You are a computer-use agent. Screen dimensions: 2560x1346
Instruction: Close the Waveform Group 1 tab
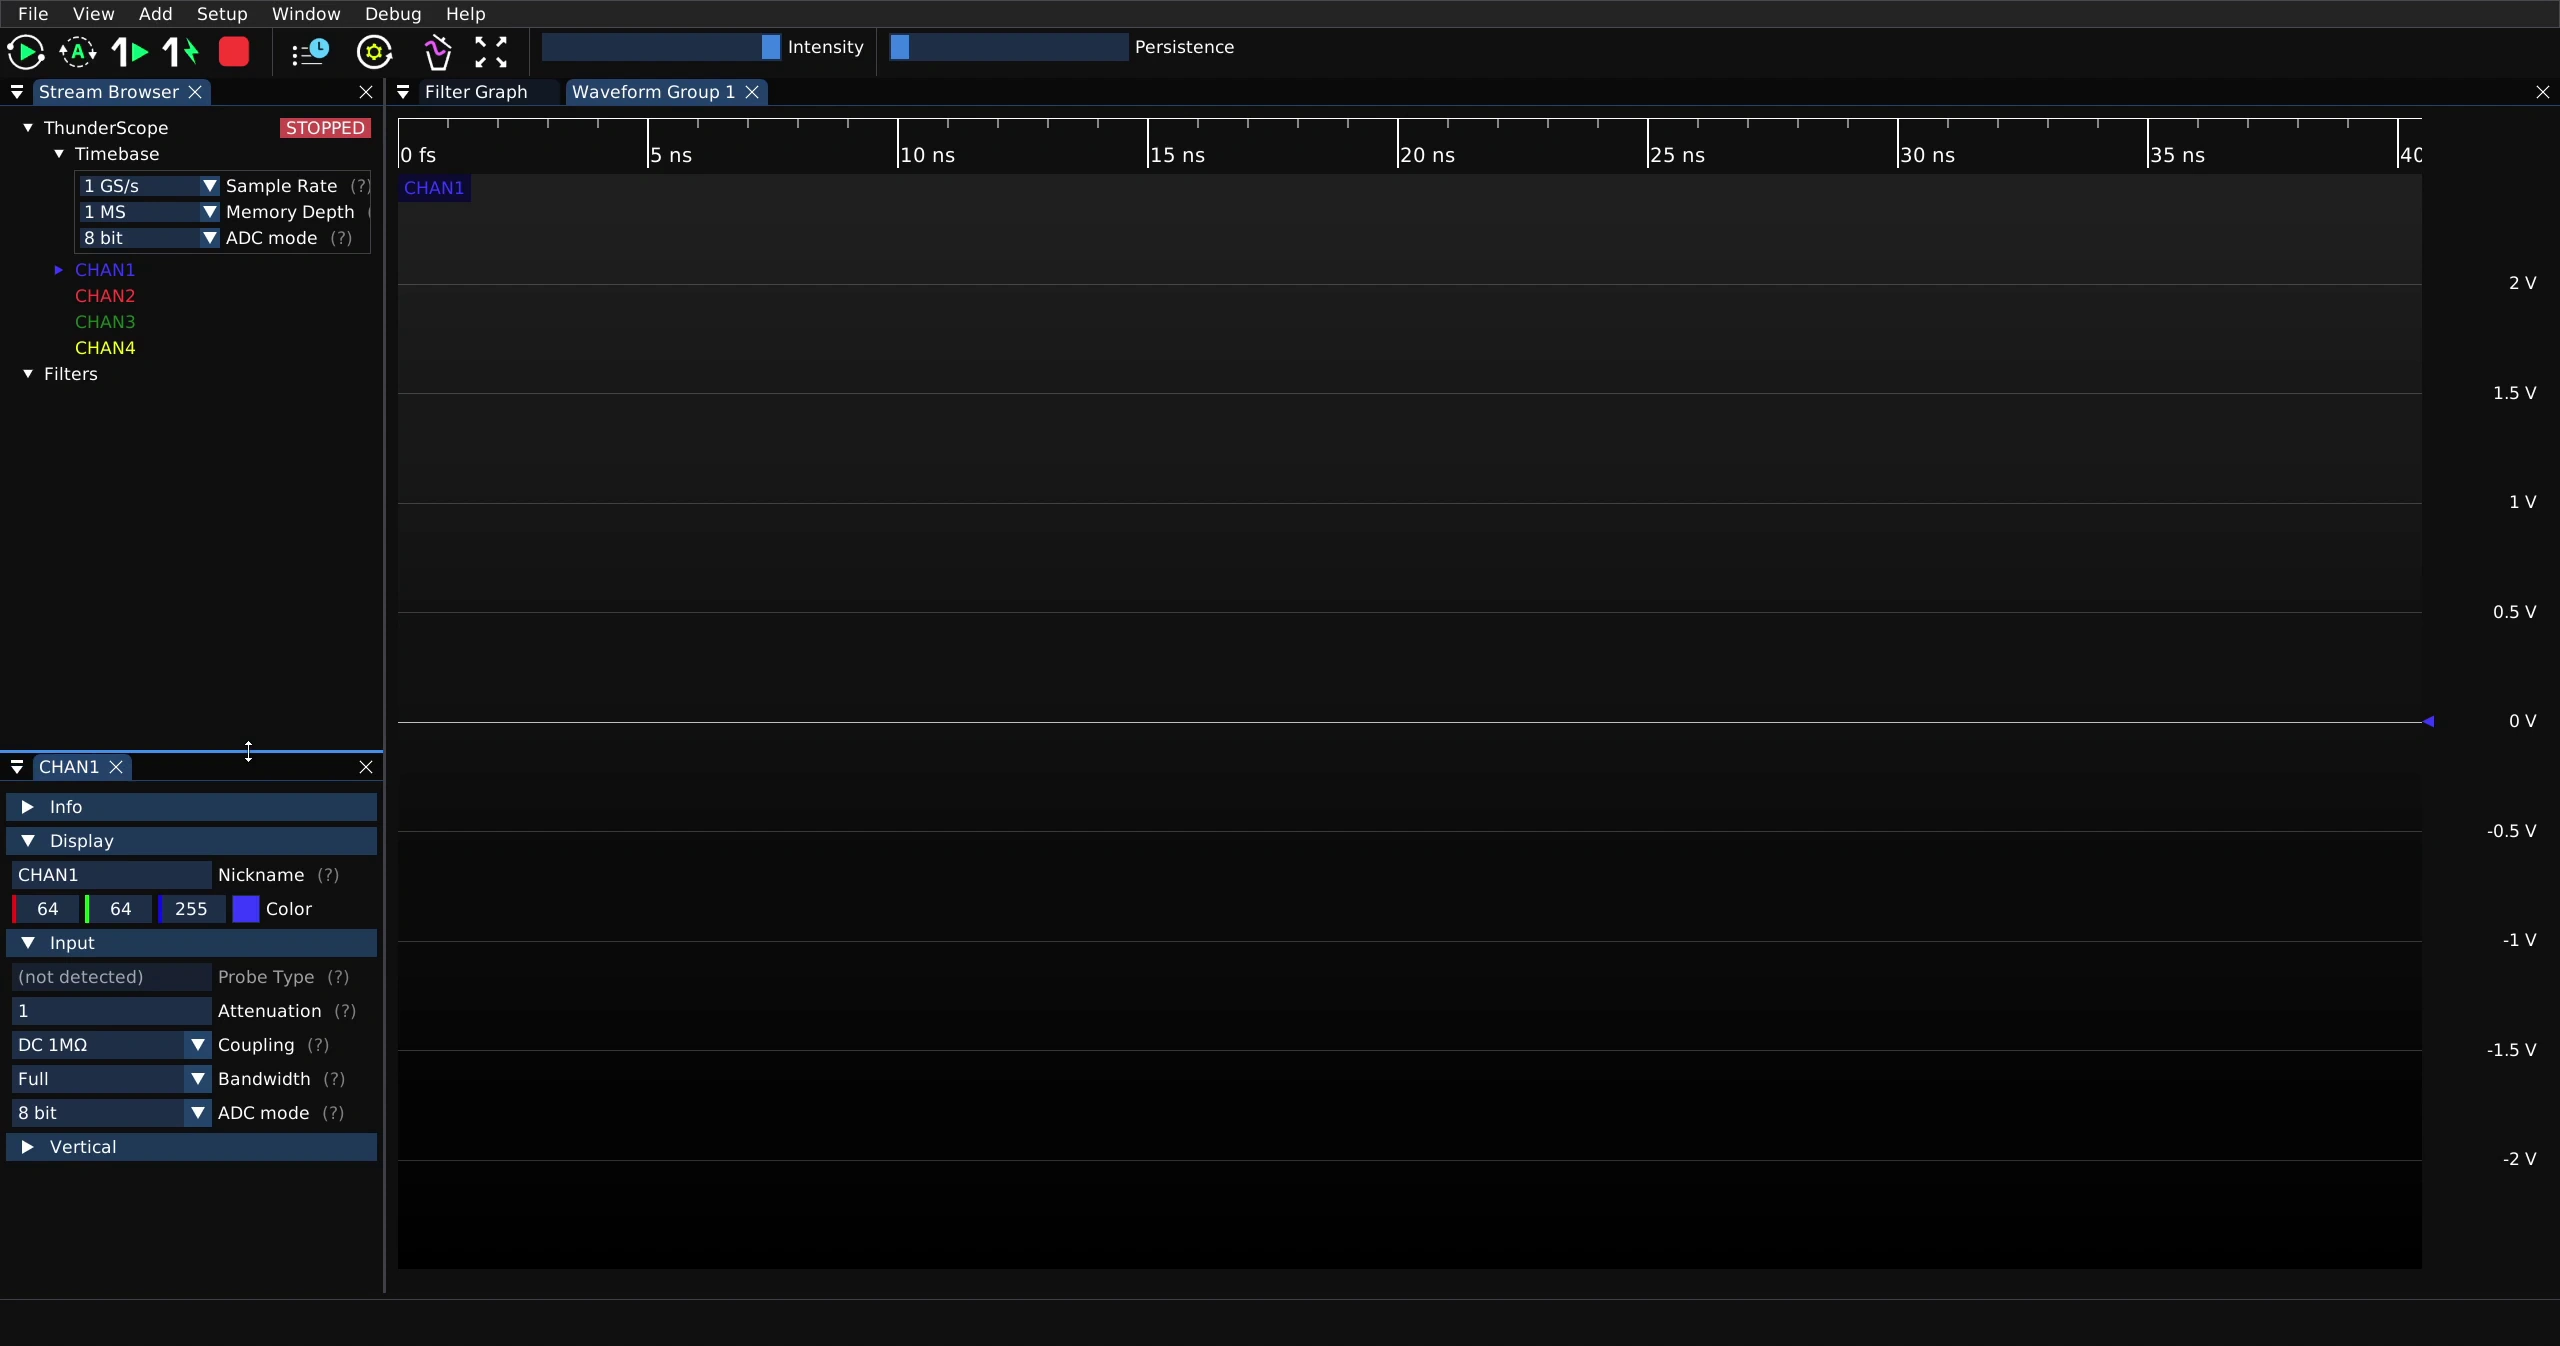pyautogui.click(x=752, y=92)
